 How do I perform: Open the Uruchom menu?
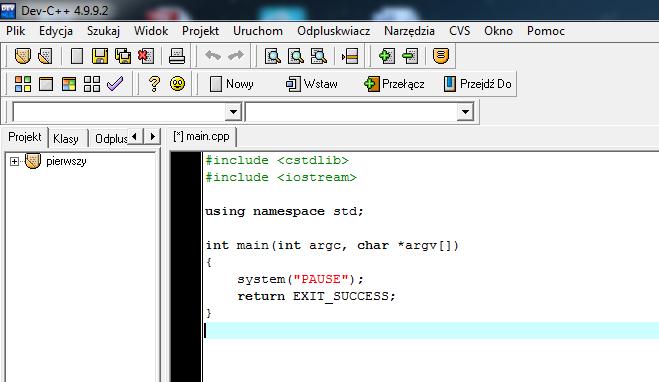(258, 31)
